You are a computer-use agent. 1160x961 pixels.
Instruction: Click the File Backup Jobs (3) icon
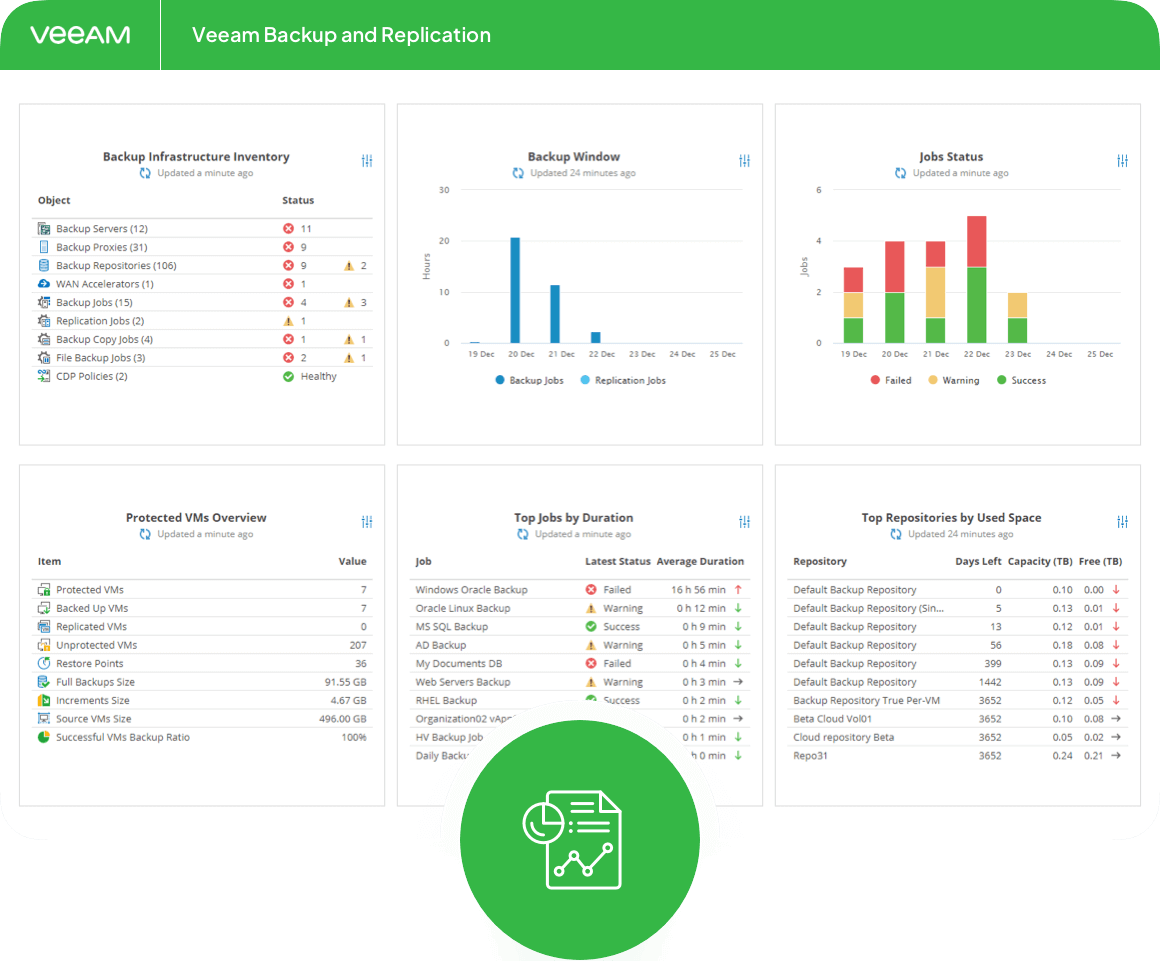coord(44,358)
